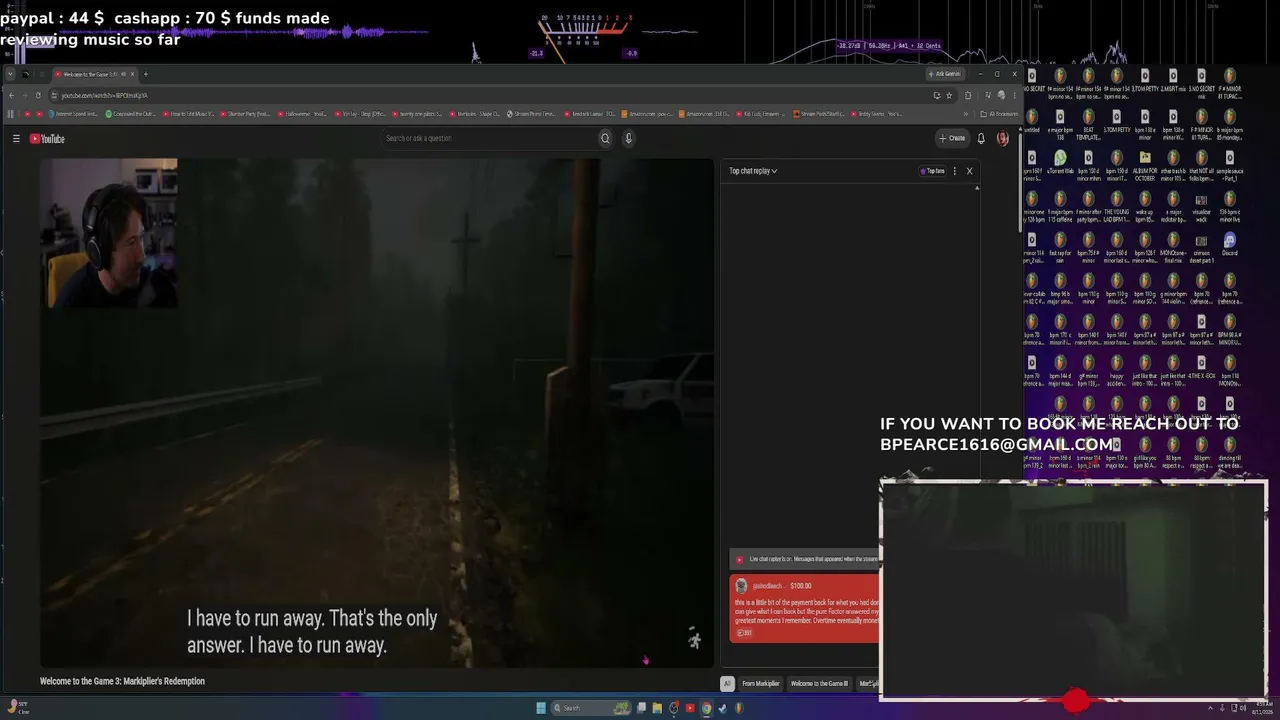The height and width of the screenshot is (720, 1280).
Task: Select the 'MONOtone - final mix' desktop file
Action: coord(1173,245)
